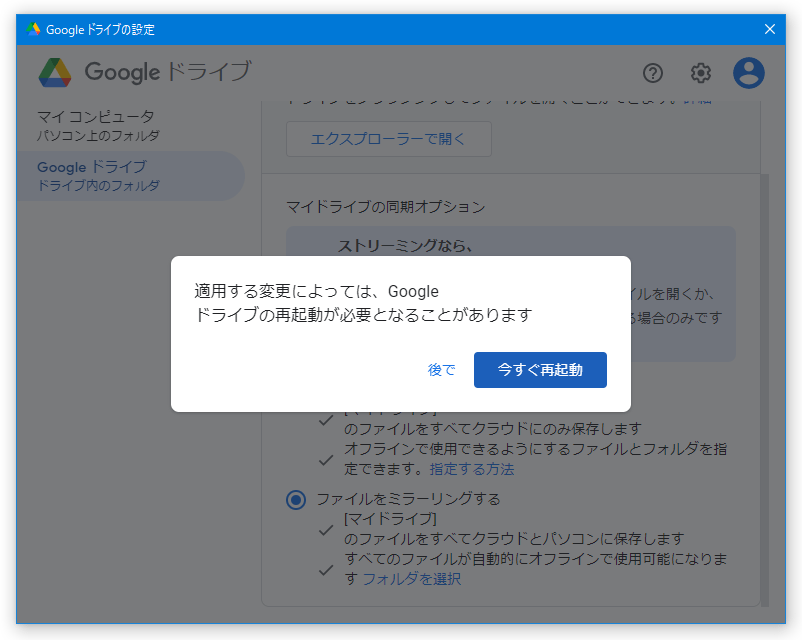Open settings via the gear icon
802x640 pixels.
pyautogui.click(x=700, y=73)
